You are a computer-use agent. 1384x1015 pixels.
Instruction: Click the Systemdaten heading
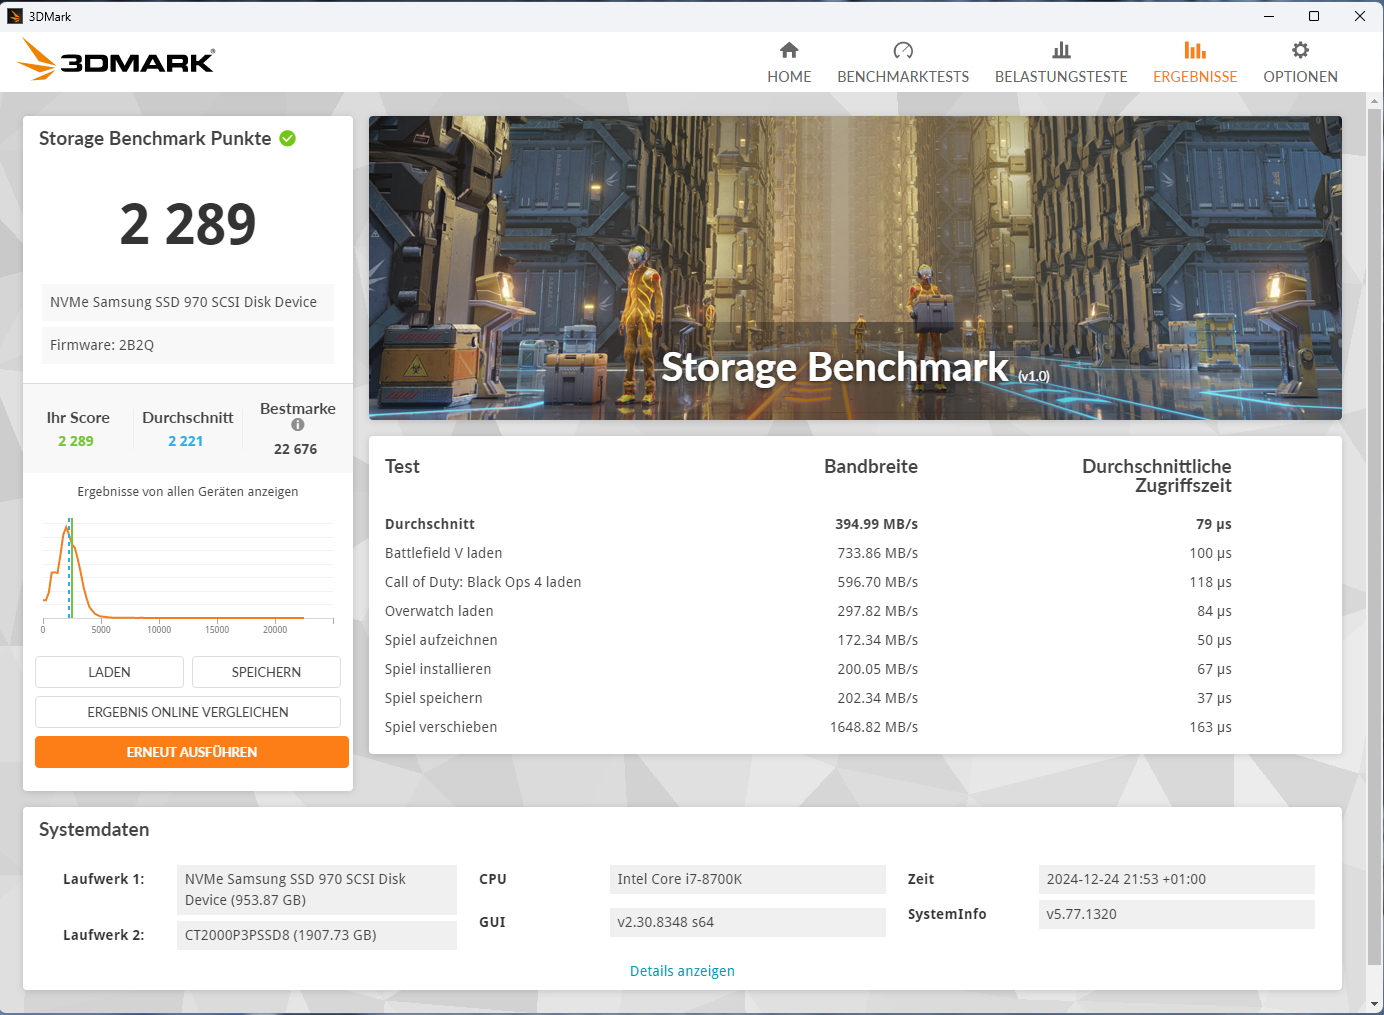click(x=94, y=830)
